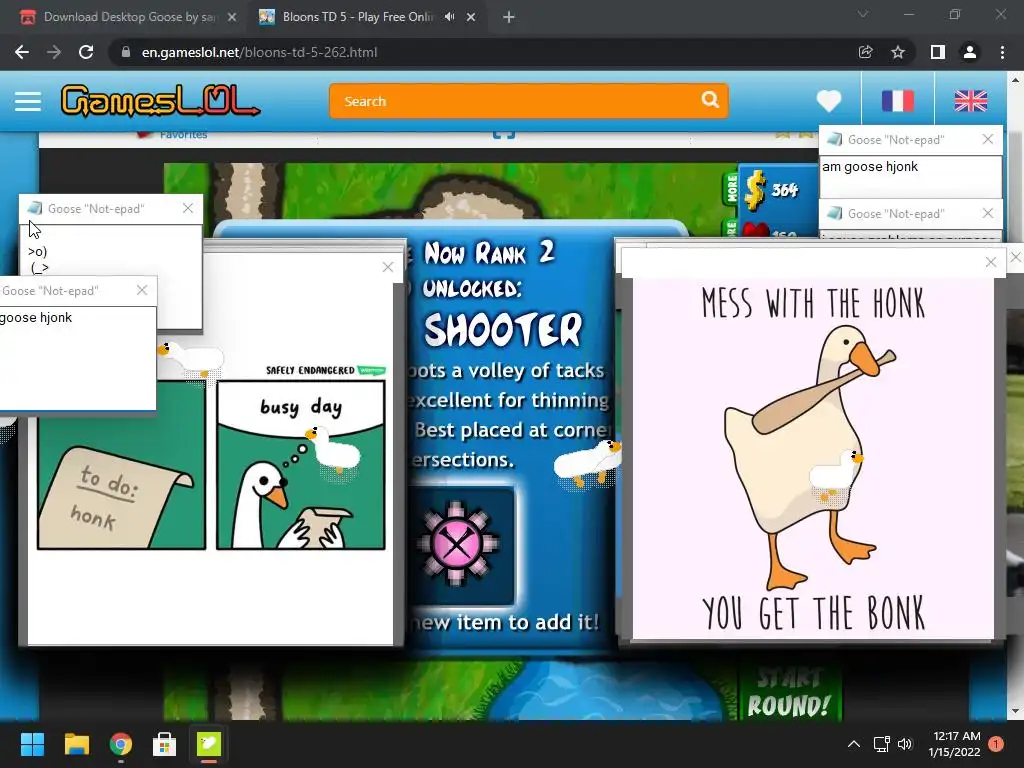Click the green MORE money button
The width and height of the screenshot is (1024, 768).
coord(731,188)
